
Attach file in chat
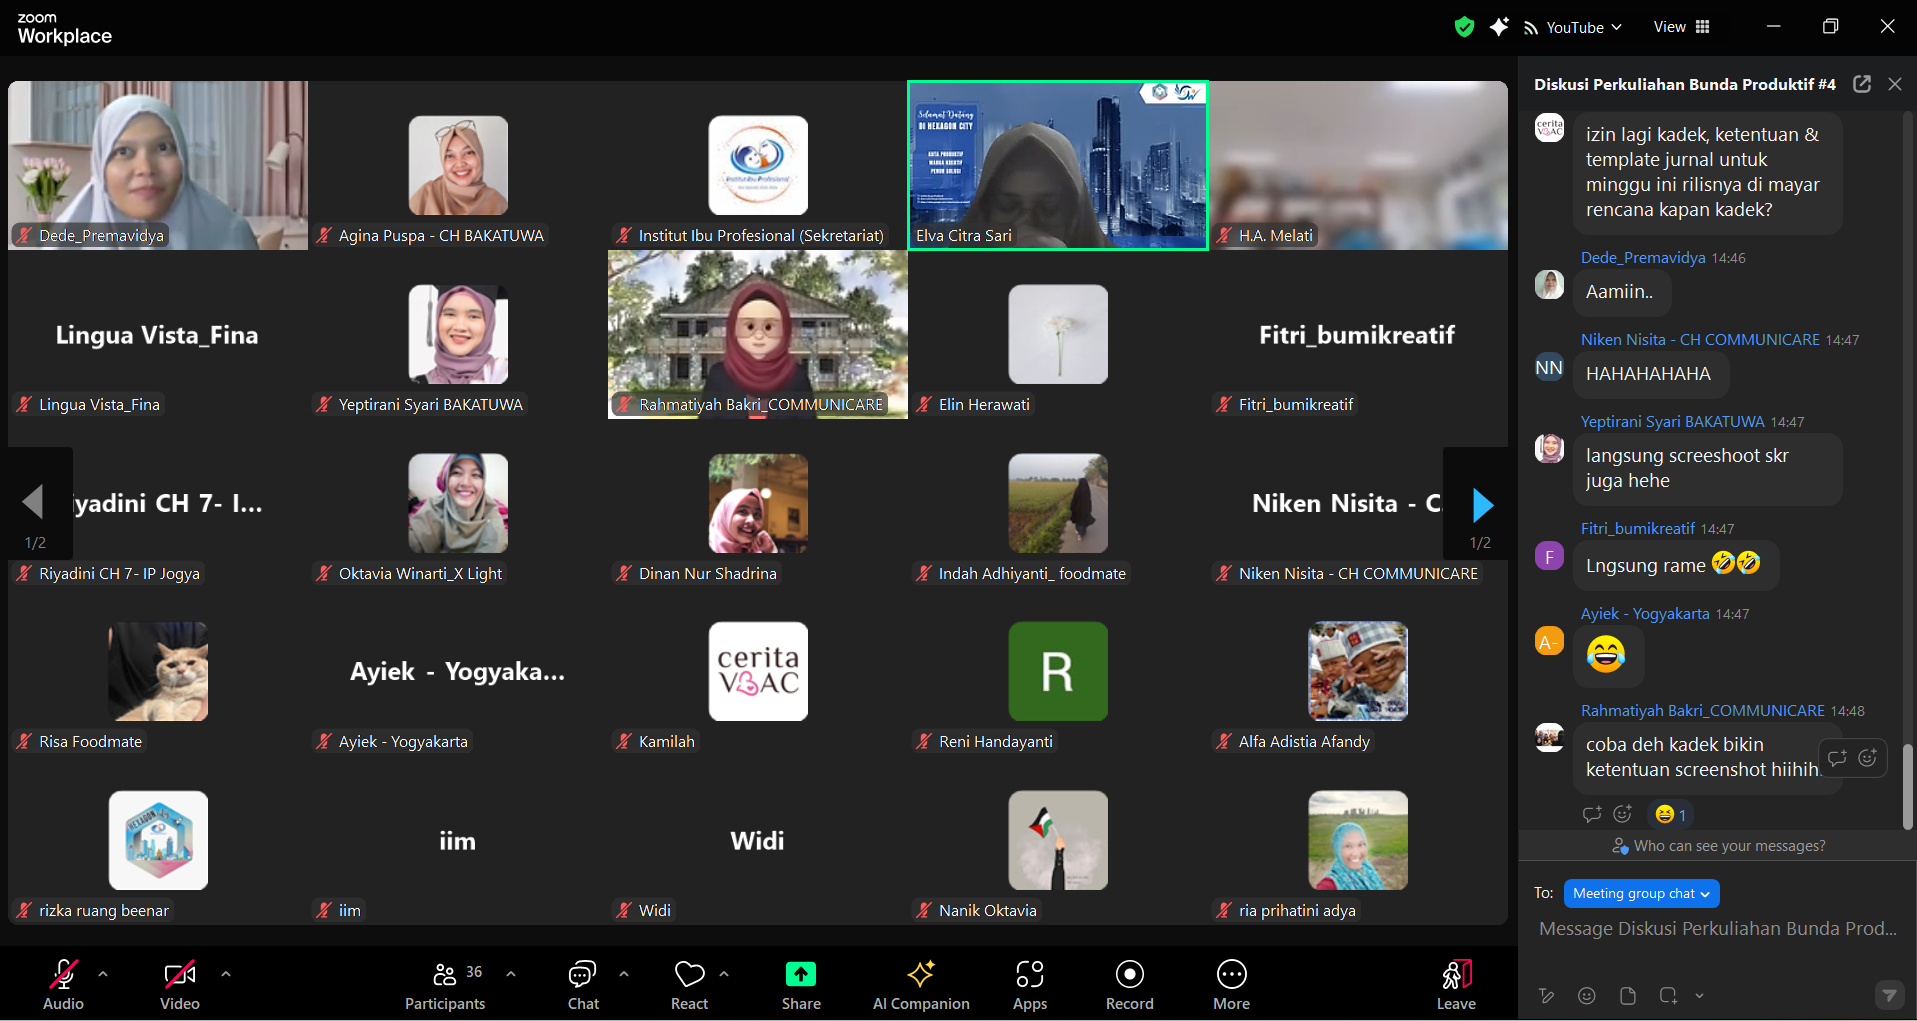click(x=1627, y=995)
